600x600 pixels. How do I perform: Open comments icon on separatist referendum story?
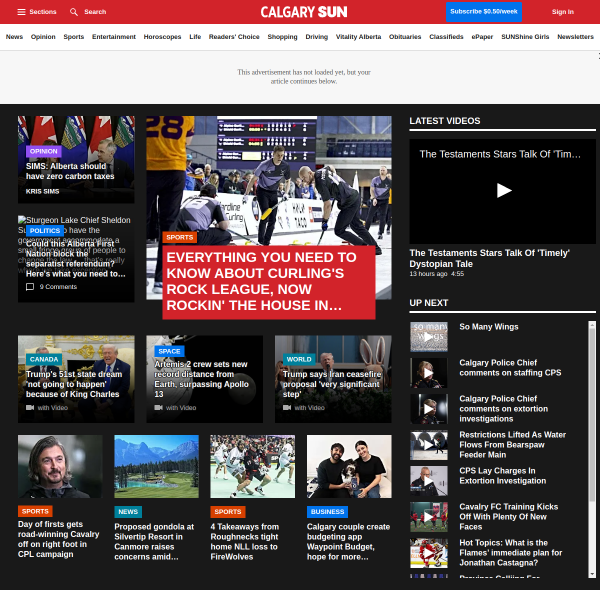30,287
